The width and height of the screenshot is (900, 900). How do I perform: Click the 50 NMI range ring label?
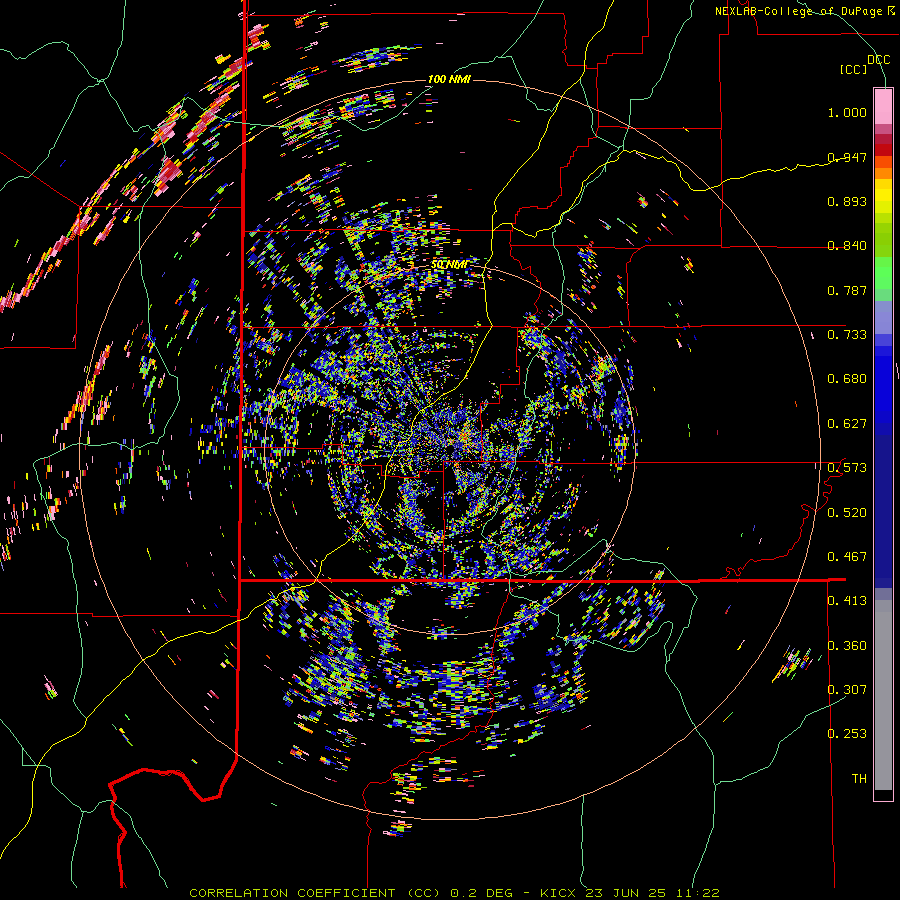449,265
